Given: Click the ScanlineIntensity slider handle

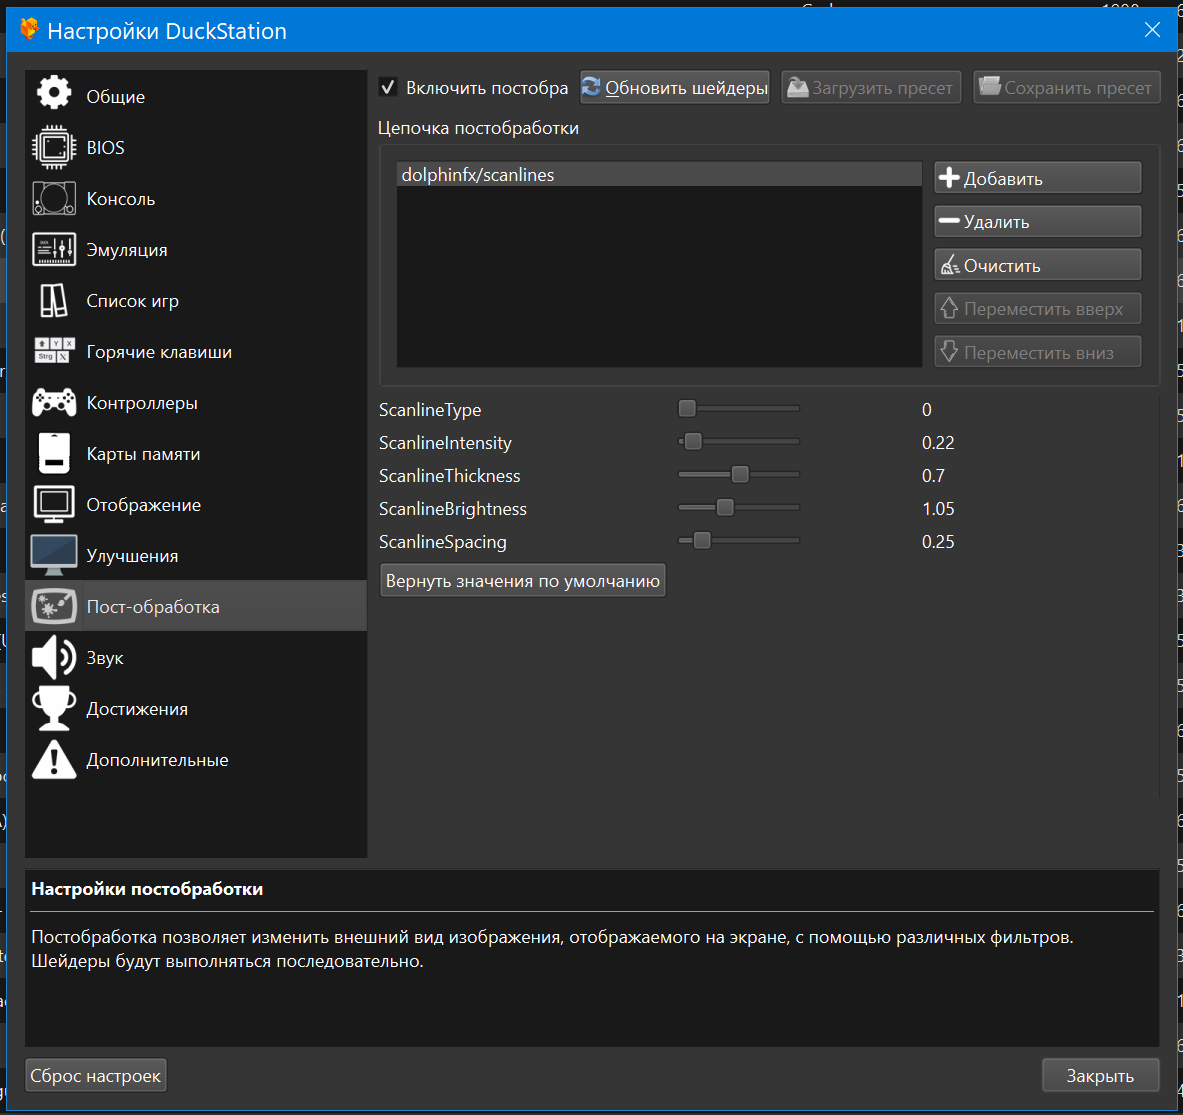Looking at the screenshot, I should click(693, 441).
